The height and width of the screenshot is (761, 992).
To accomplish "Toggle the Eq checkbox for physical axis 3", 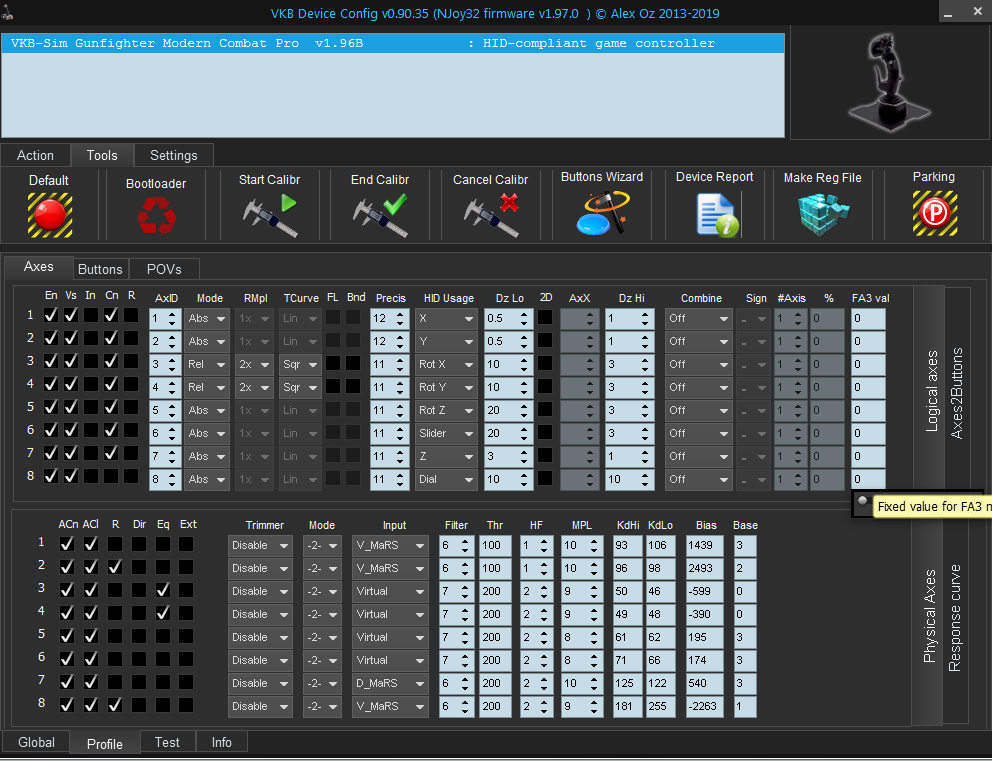I will (x=162, y=589).
